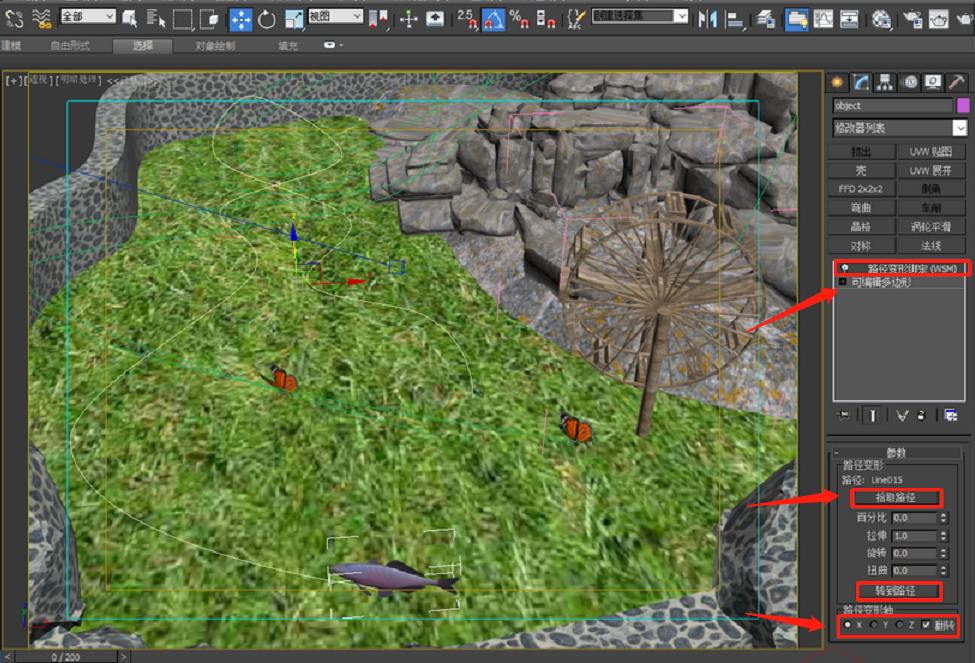Toggle lightbulb of 路径变形绑定 (WSM) modifier
This screenshot has height=663, width=975.
tap(844, 268)
